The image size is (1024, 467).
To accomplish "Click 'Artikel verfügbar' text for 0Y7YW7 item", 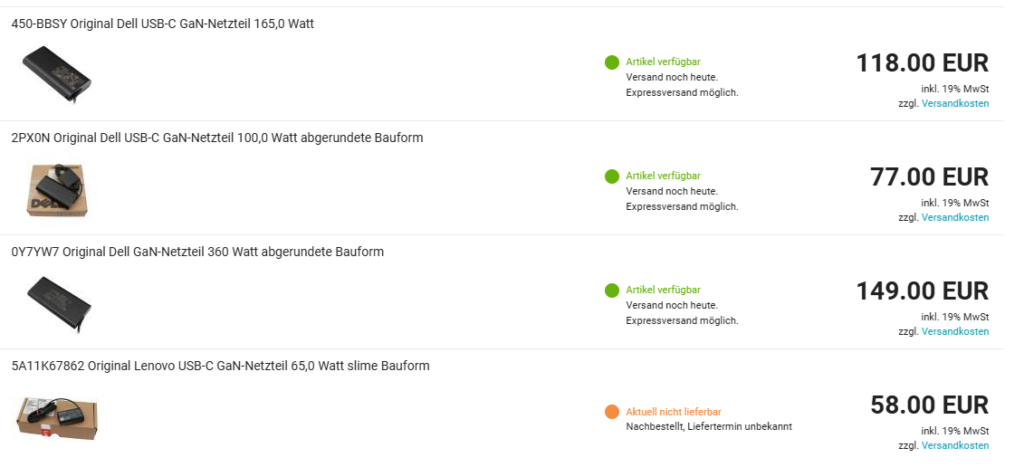I will click(x=663, y=290).
